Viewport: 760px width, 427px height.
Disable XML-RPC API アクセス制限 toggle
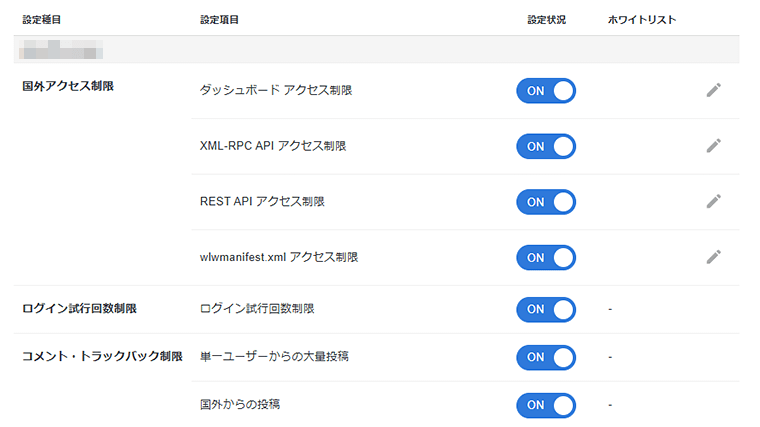tap(546, 146)
